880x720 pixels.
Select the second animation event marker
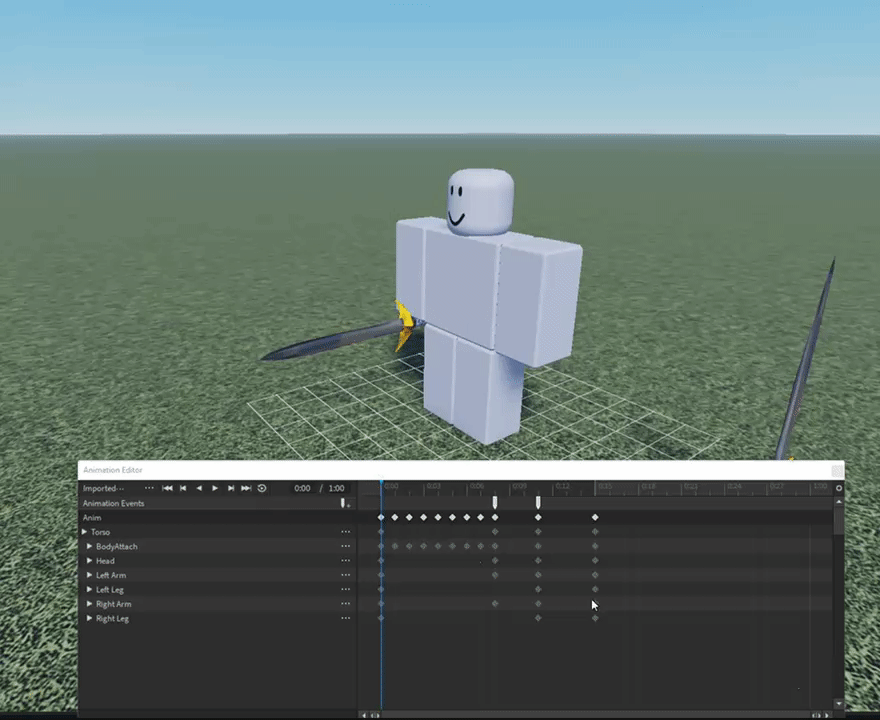538,502
